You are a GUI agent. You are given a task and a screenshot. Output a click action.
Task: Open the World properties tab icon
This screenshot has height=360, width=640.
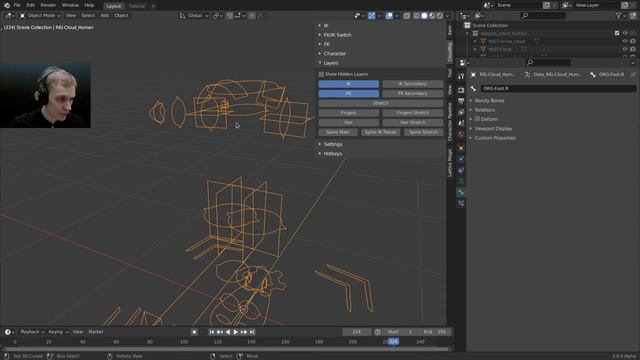tap(461, 134)
